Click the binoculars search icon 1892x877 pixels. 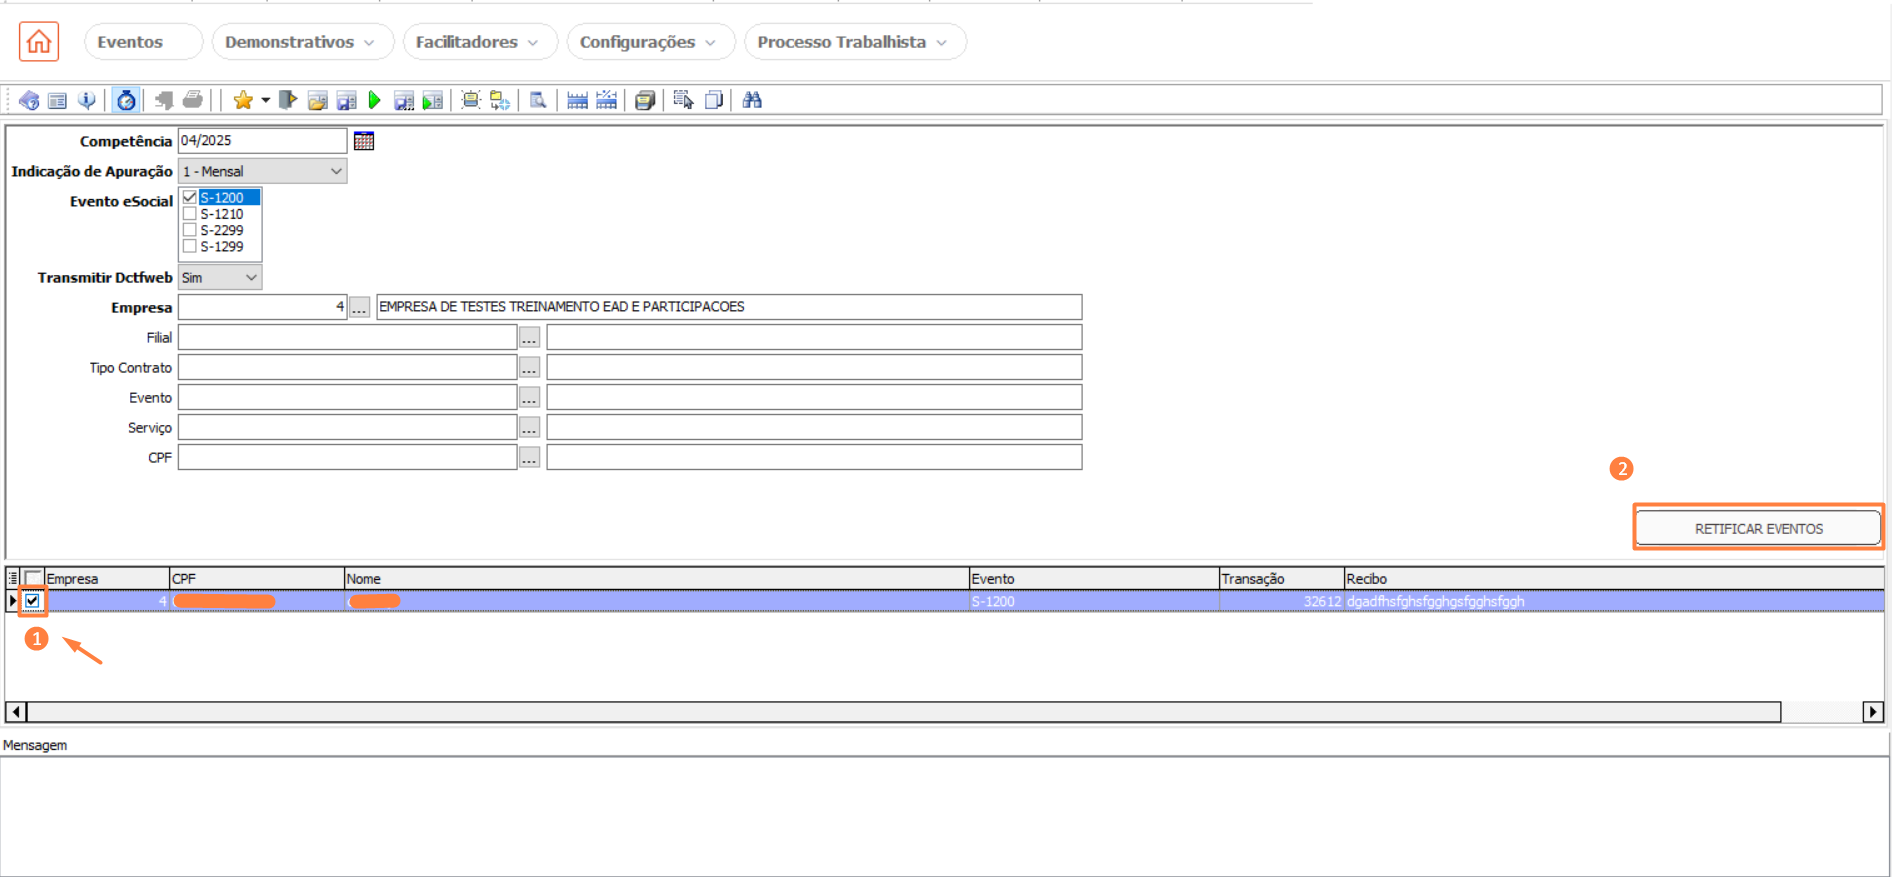pyautogui.click(x=752, y=100)
